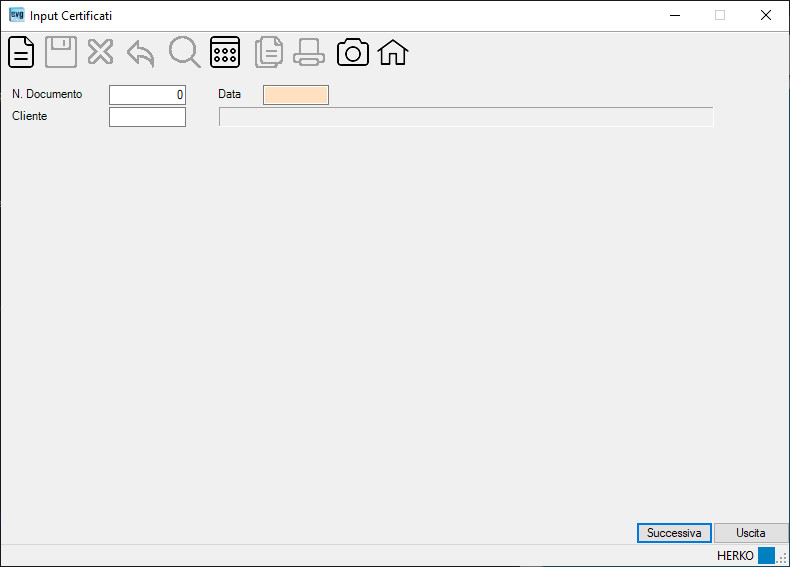Focus the N. Documento input field
This screenshot has height=567, width=790.
(x=148, y=95)
